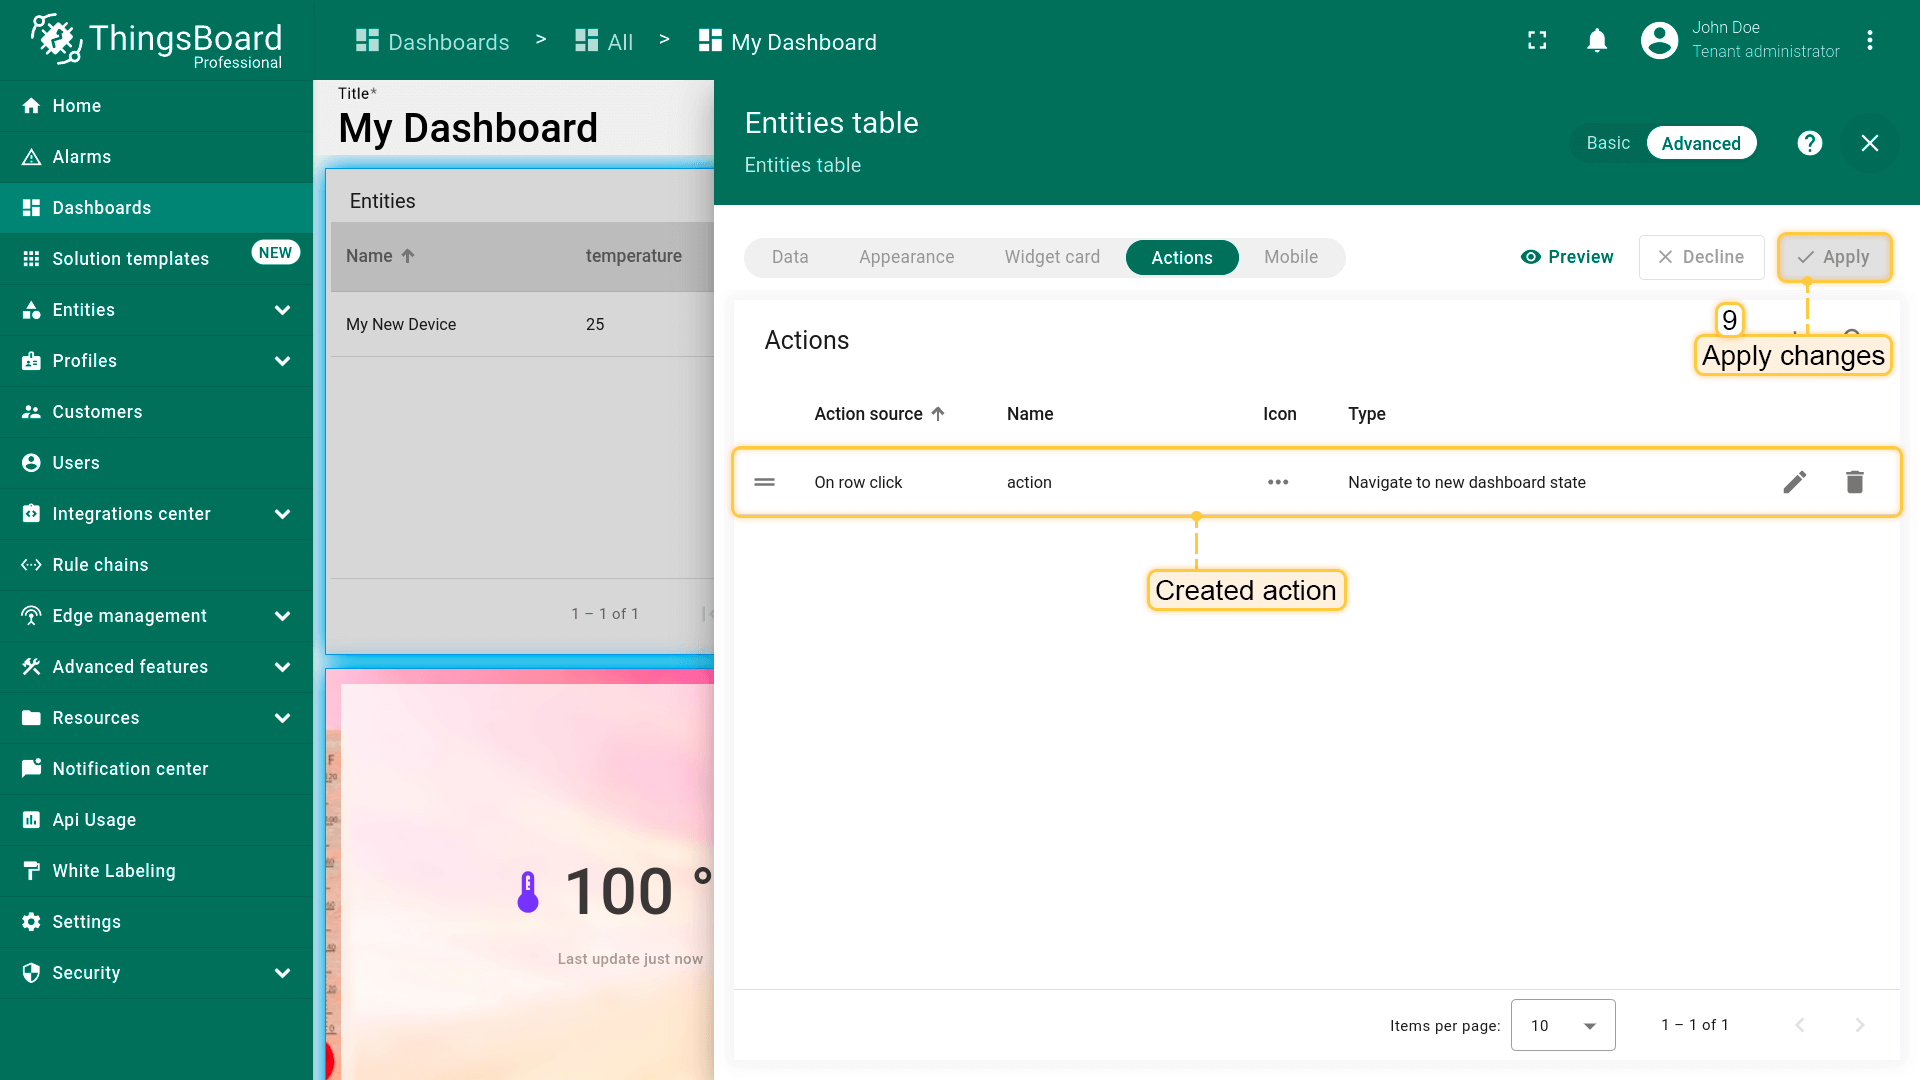Enter fullscreen mode via expand icon
The width and height of the screenshot is (1920, 1080).
(1537, 41)
